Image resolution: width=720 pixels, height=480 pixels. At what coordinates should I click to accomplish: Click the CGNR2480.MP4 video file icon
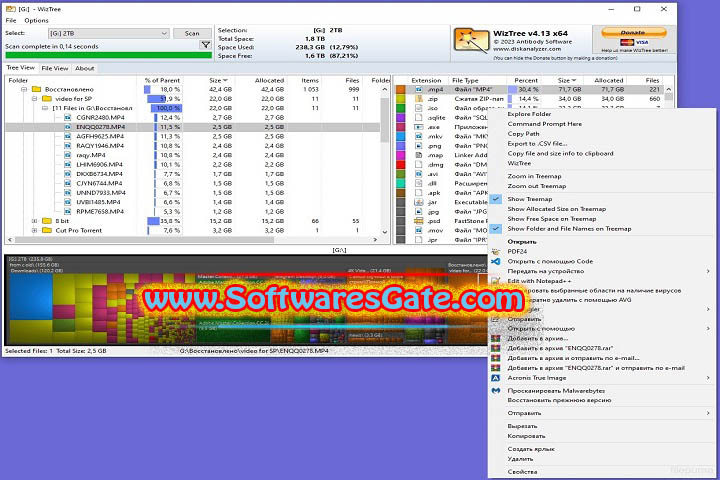tap(68, 118)
